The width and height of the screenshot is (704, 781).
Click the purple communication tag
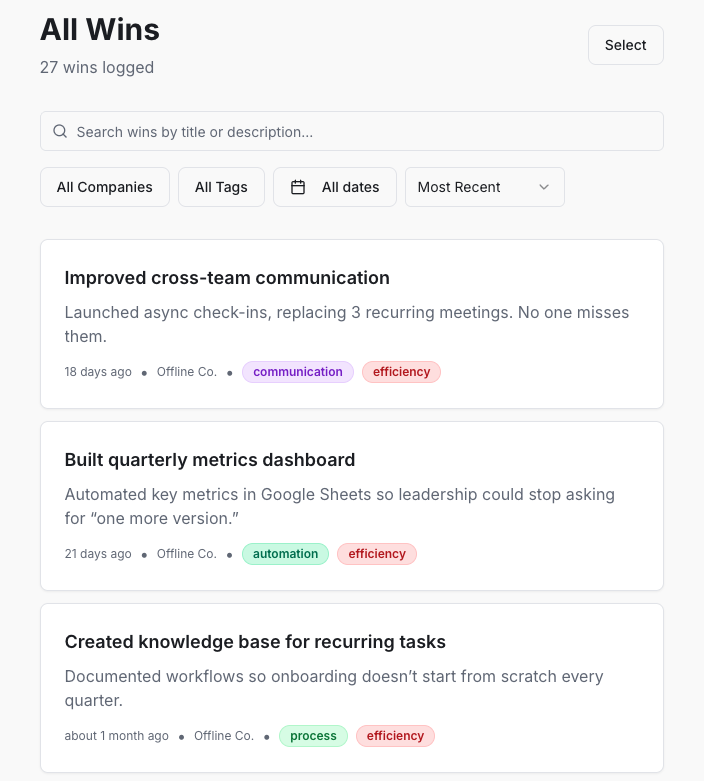tap(298, 372)
